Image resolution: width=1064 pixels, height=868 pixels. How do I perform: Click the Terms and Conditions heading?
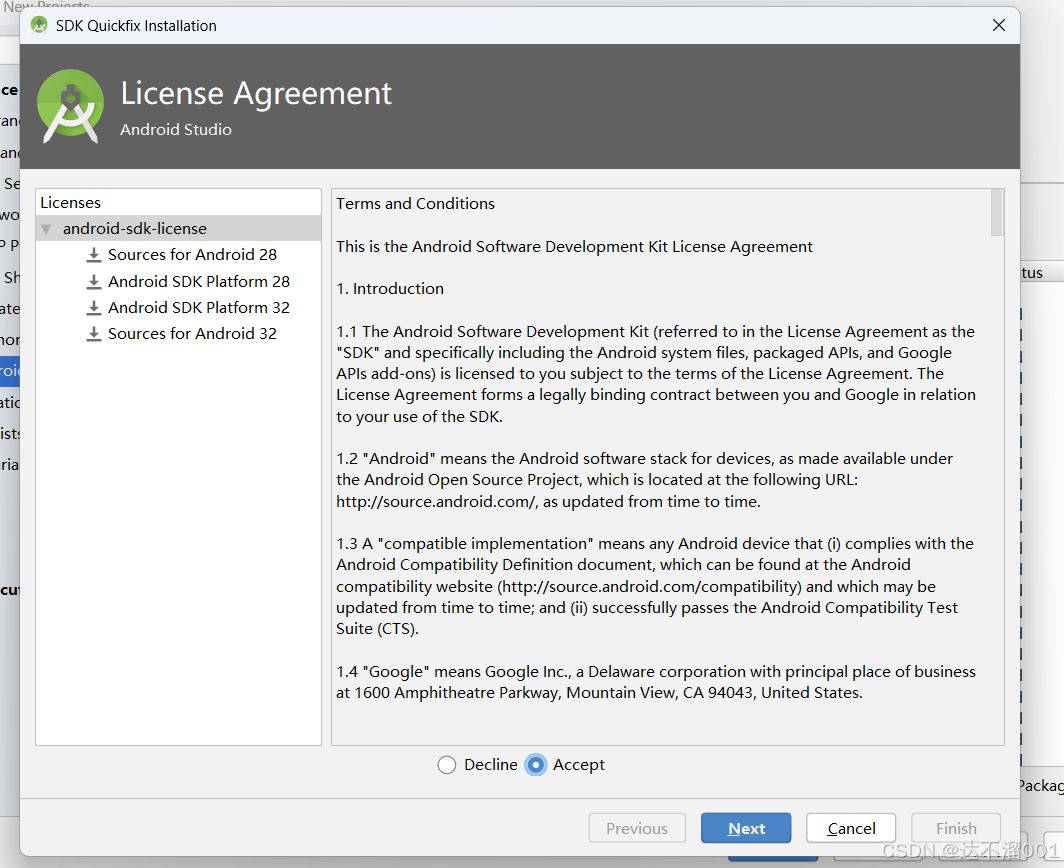[x=415, y=204]
